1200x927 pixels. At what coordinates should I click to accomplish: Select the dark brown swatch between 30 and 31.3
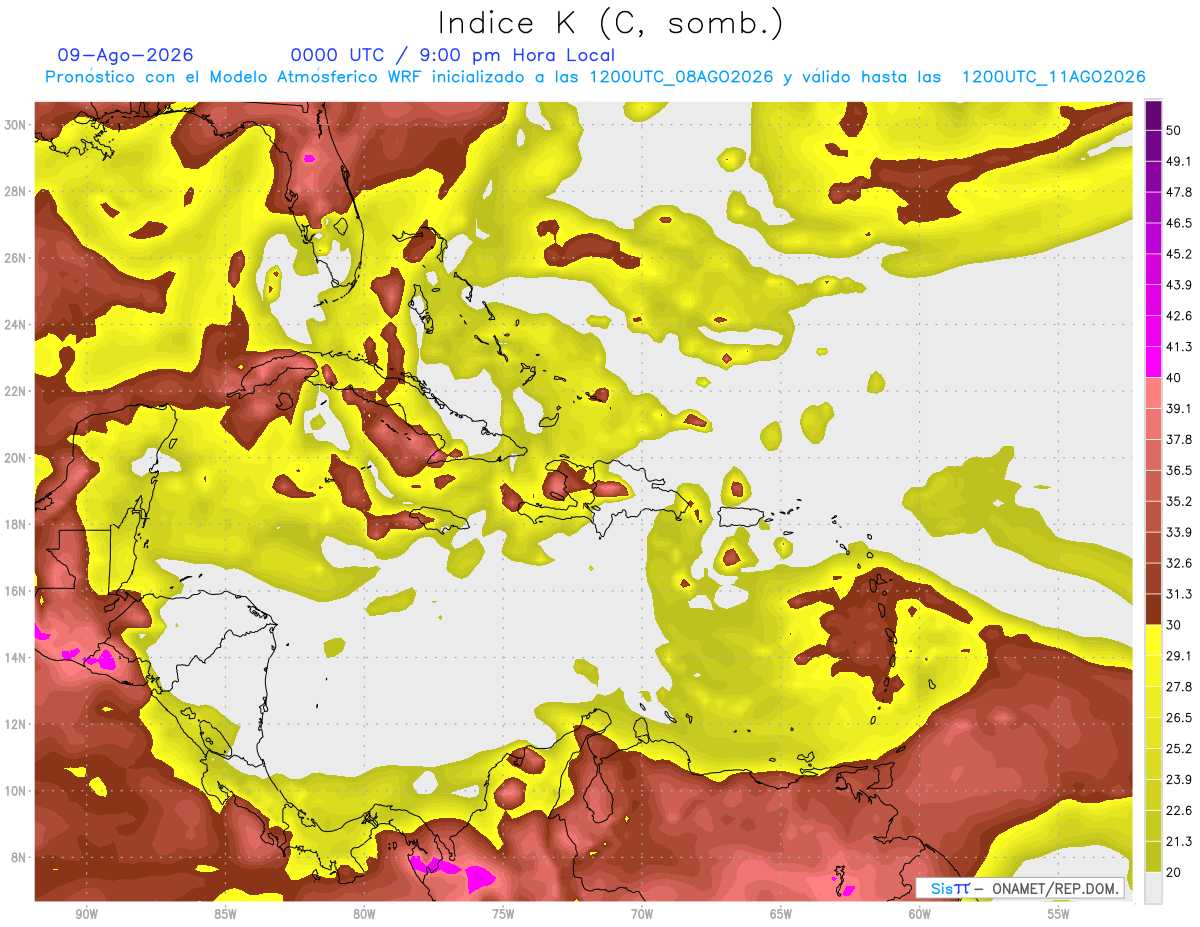coord(1153,609)
